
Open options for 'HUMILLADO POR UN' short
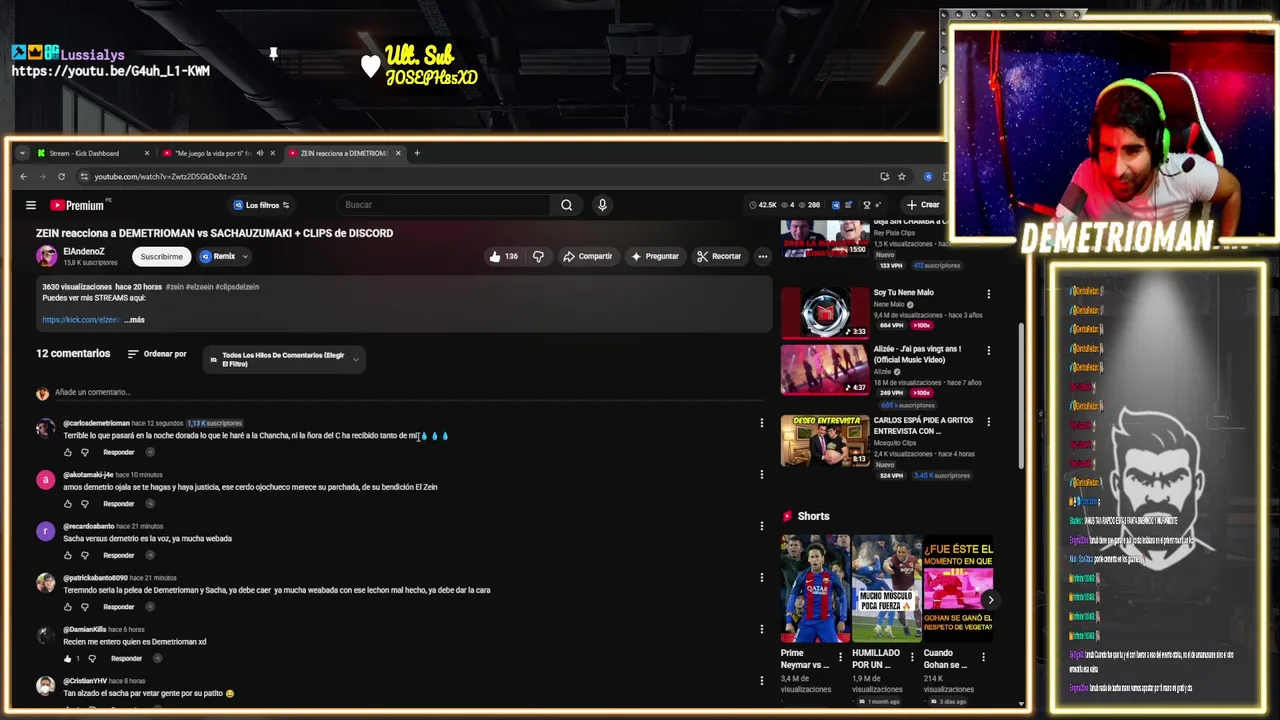point(911,657)
